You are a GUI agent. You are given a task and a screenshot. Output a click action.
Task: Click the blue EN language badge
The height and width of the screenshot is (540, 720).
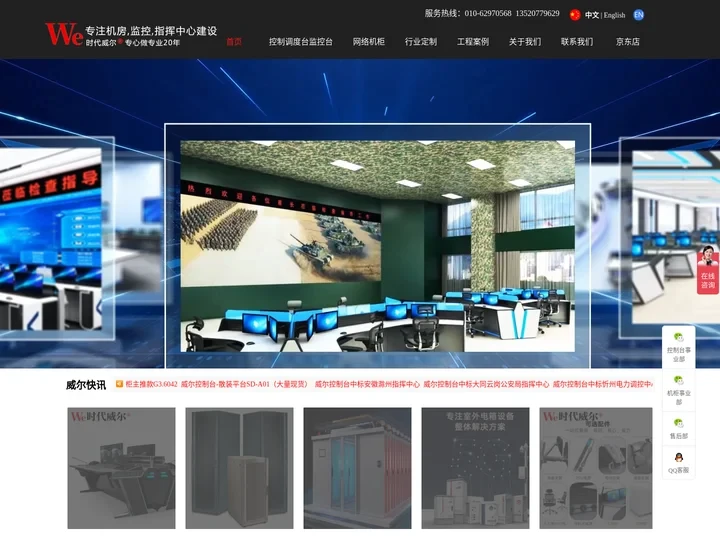[x=638, y=15]
